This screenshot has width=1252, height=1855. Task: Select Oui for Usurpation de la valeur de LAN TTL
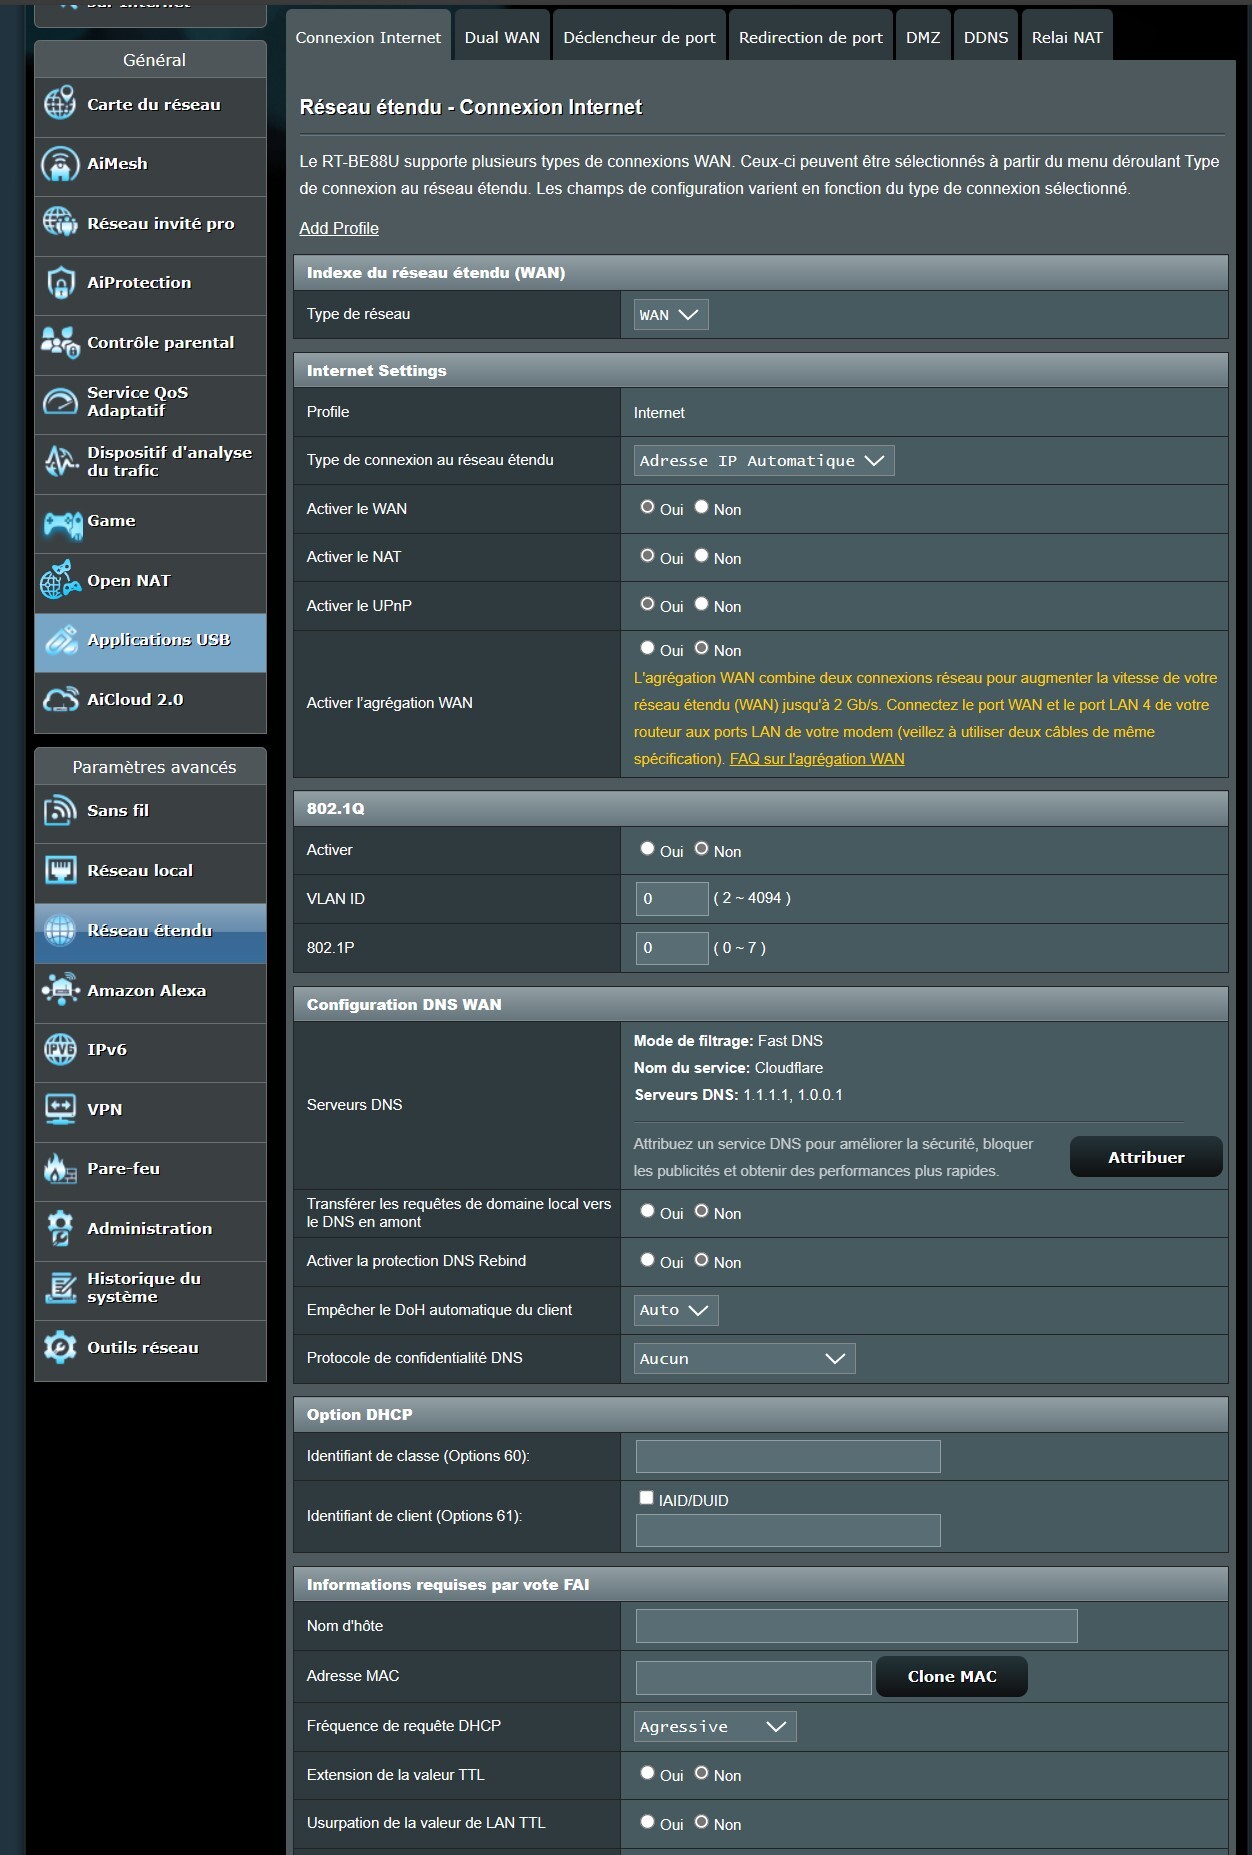(x=647, y=1822)
